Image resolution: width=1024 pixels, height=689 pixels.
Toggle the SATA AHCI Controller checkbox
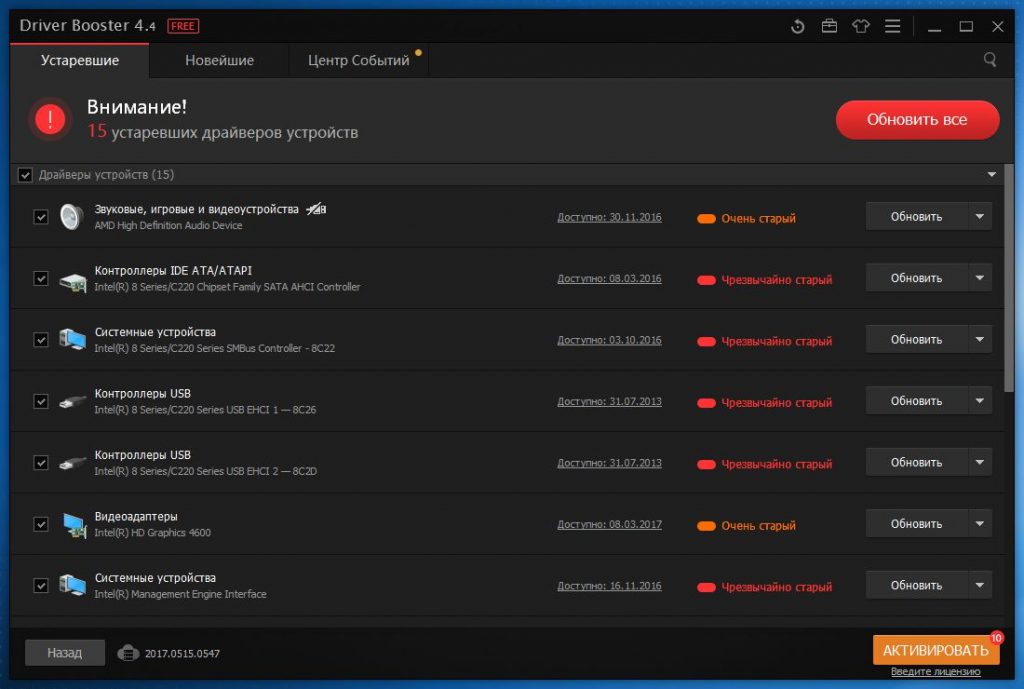click(x=41, y=279)
